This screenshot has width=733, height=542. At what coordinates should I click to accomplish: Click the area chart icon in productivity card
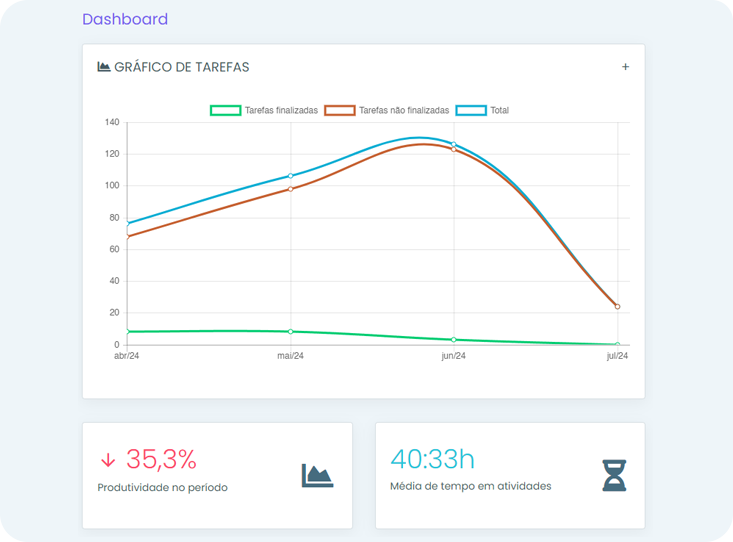[317, 475]
